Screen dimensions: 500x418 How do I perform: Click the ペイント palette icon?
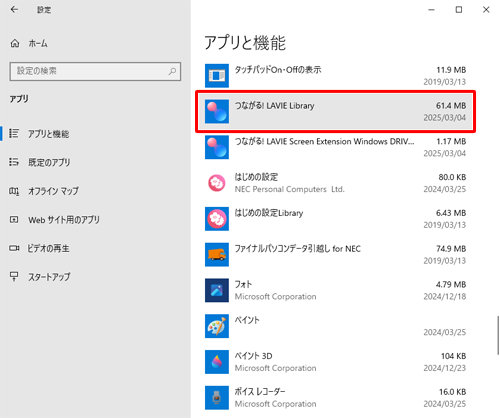(x=217, y=326)
